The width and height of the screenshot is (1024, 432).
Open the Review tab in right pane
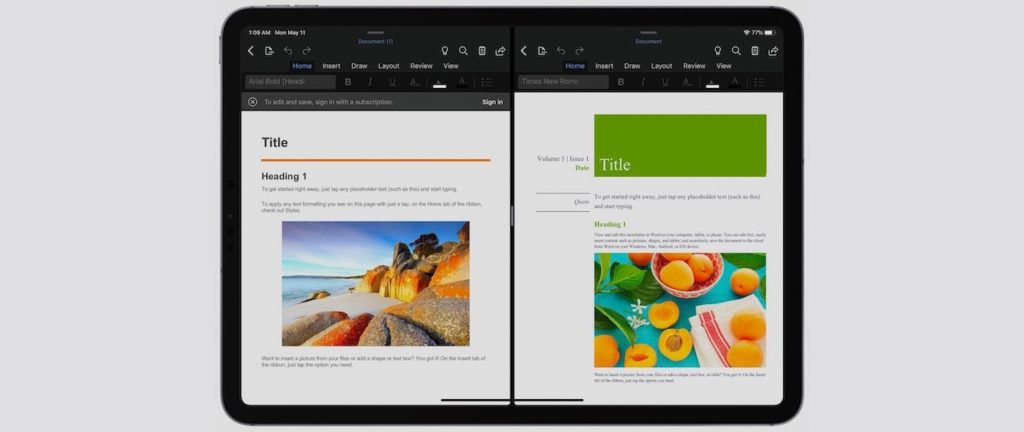pos(695,66)
